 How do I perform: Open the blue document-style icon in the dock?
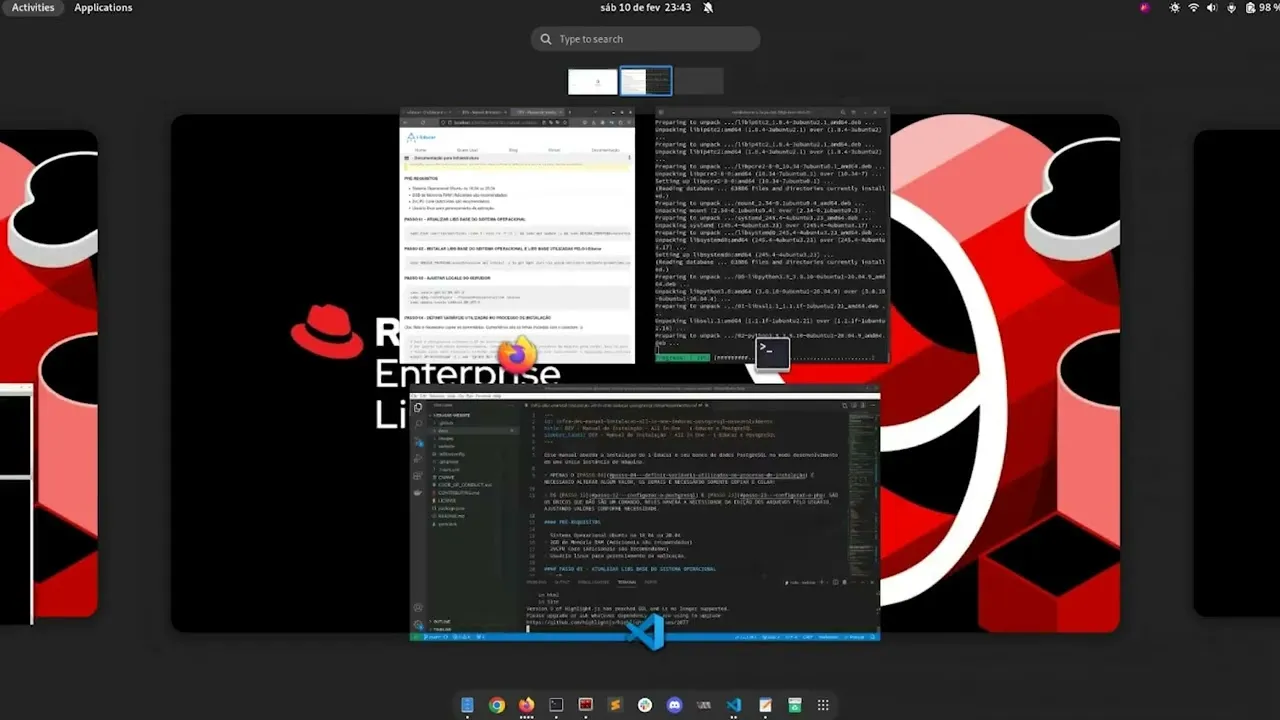[x=467, y=705]
